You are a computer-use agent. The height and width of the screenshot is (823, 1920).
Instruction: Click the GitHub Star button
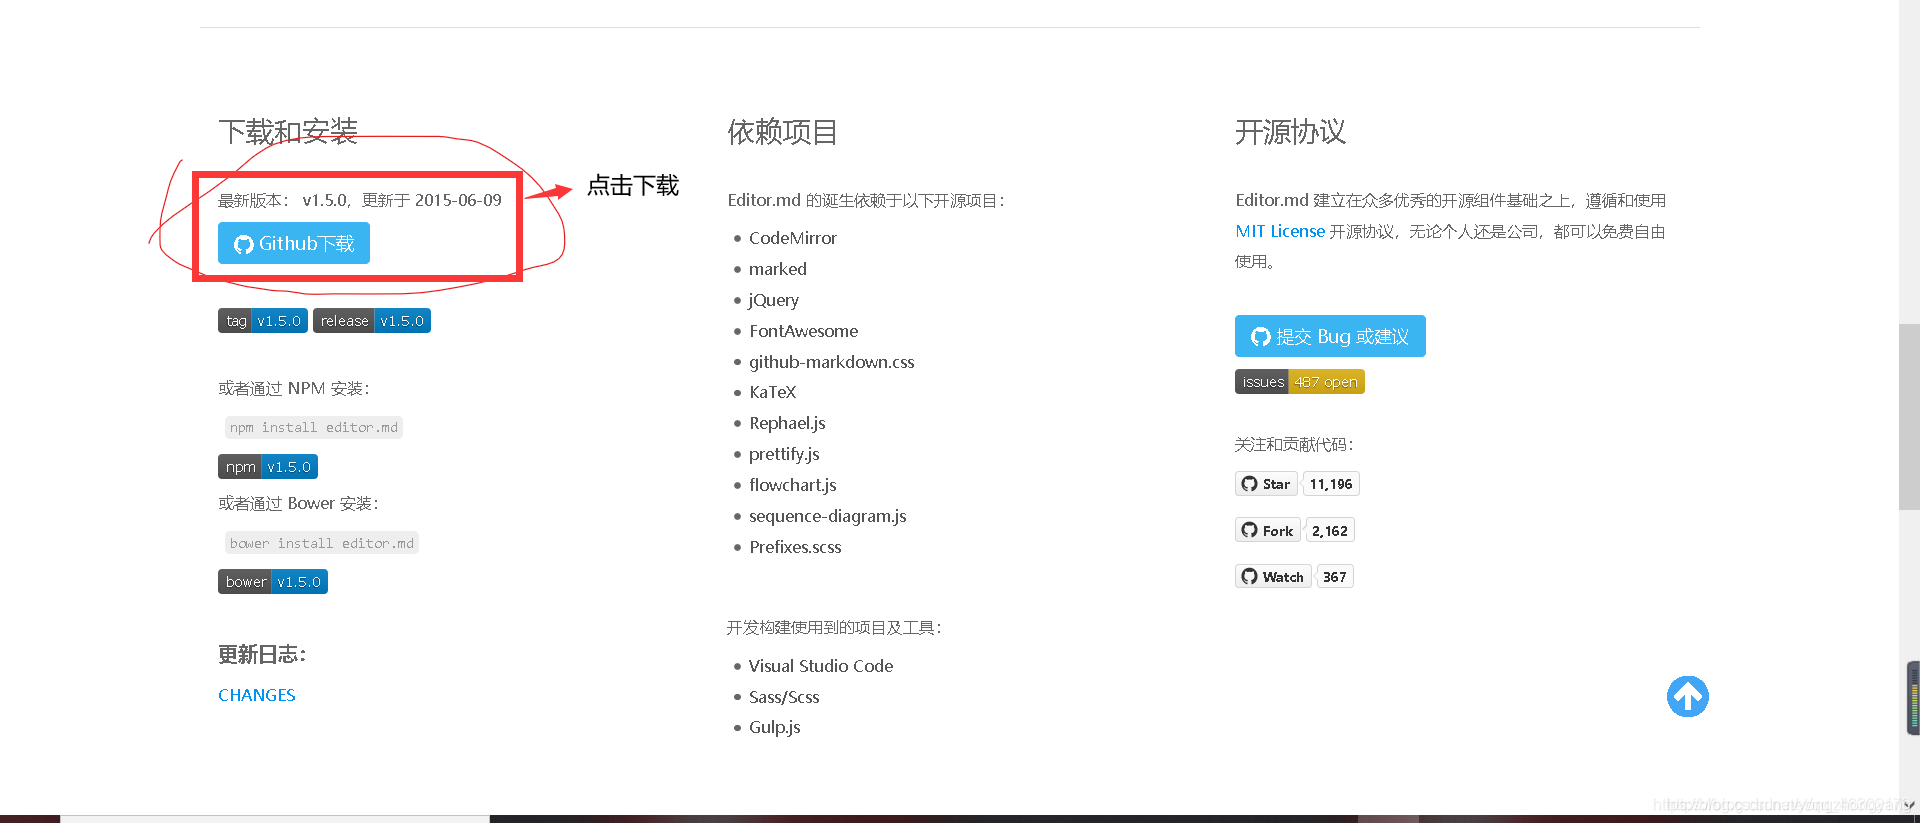1266,484
